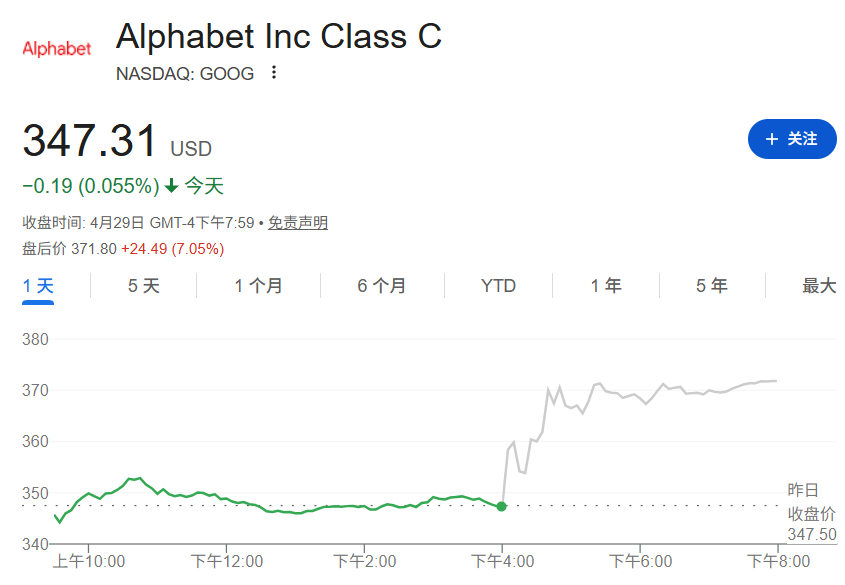Image resolution: width=845 pixels, height=585 pixels.
Task: Open the three-dot more options menu
Action: tap(274, 73)
